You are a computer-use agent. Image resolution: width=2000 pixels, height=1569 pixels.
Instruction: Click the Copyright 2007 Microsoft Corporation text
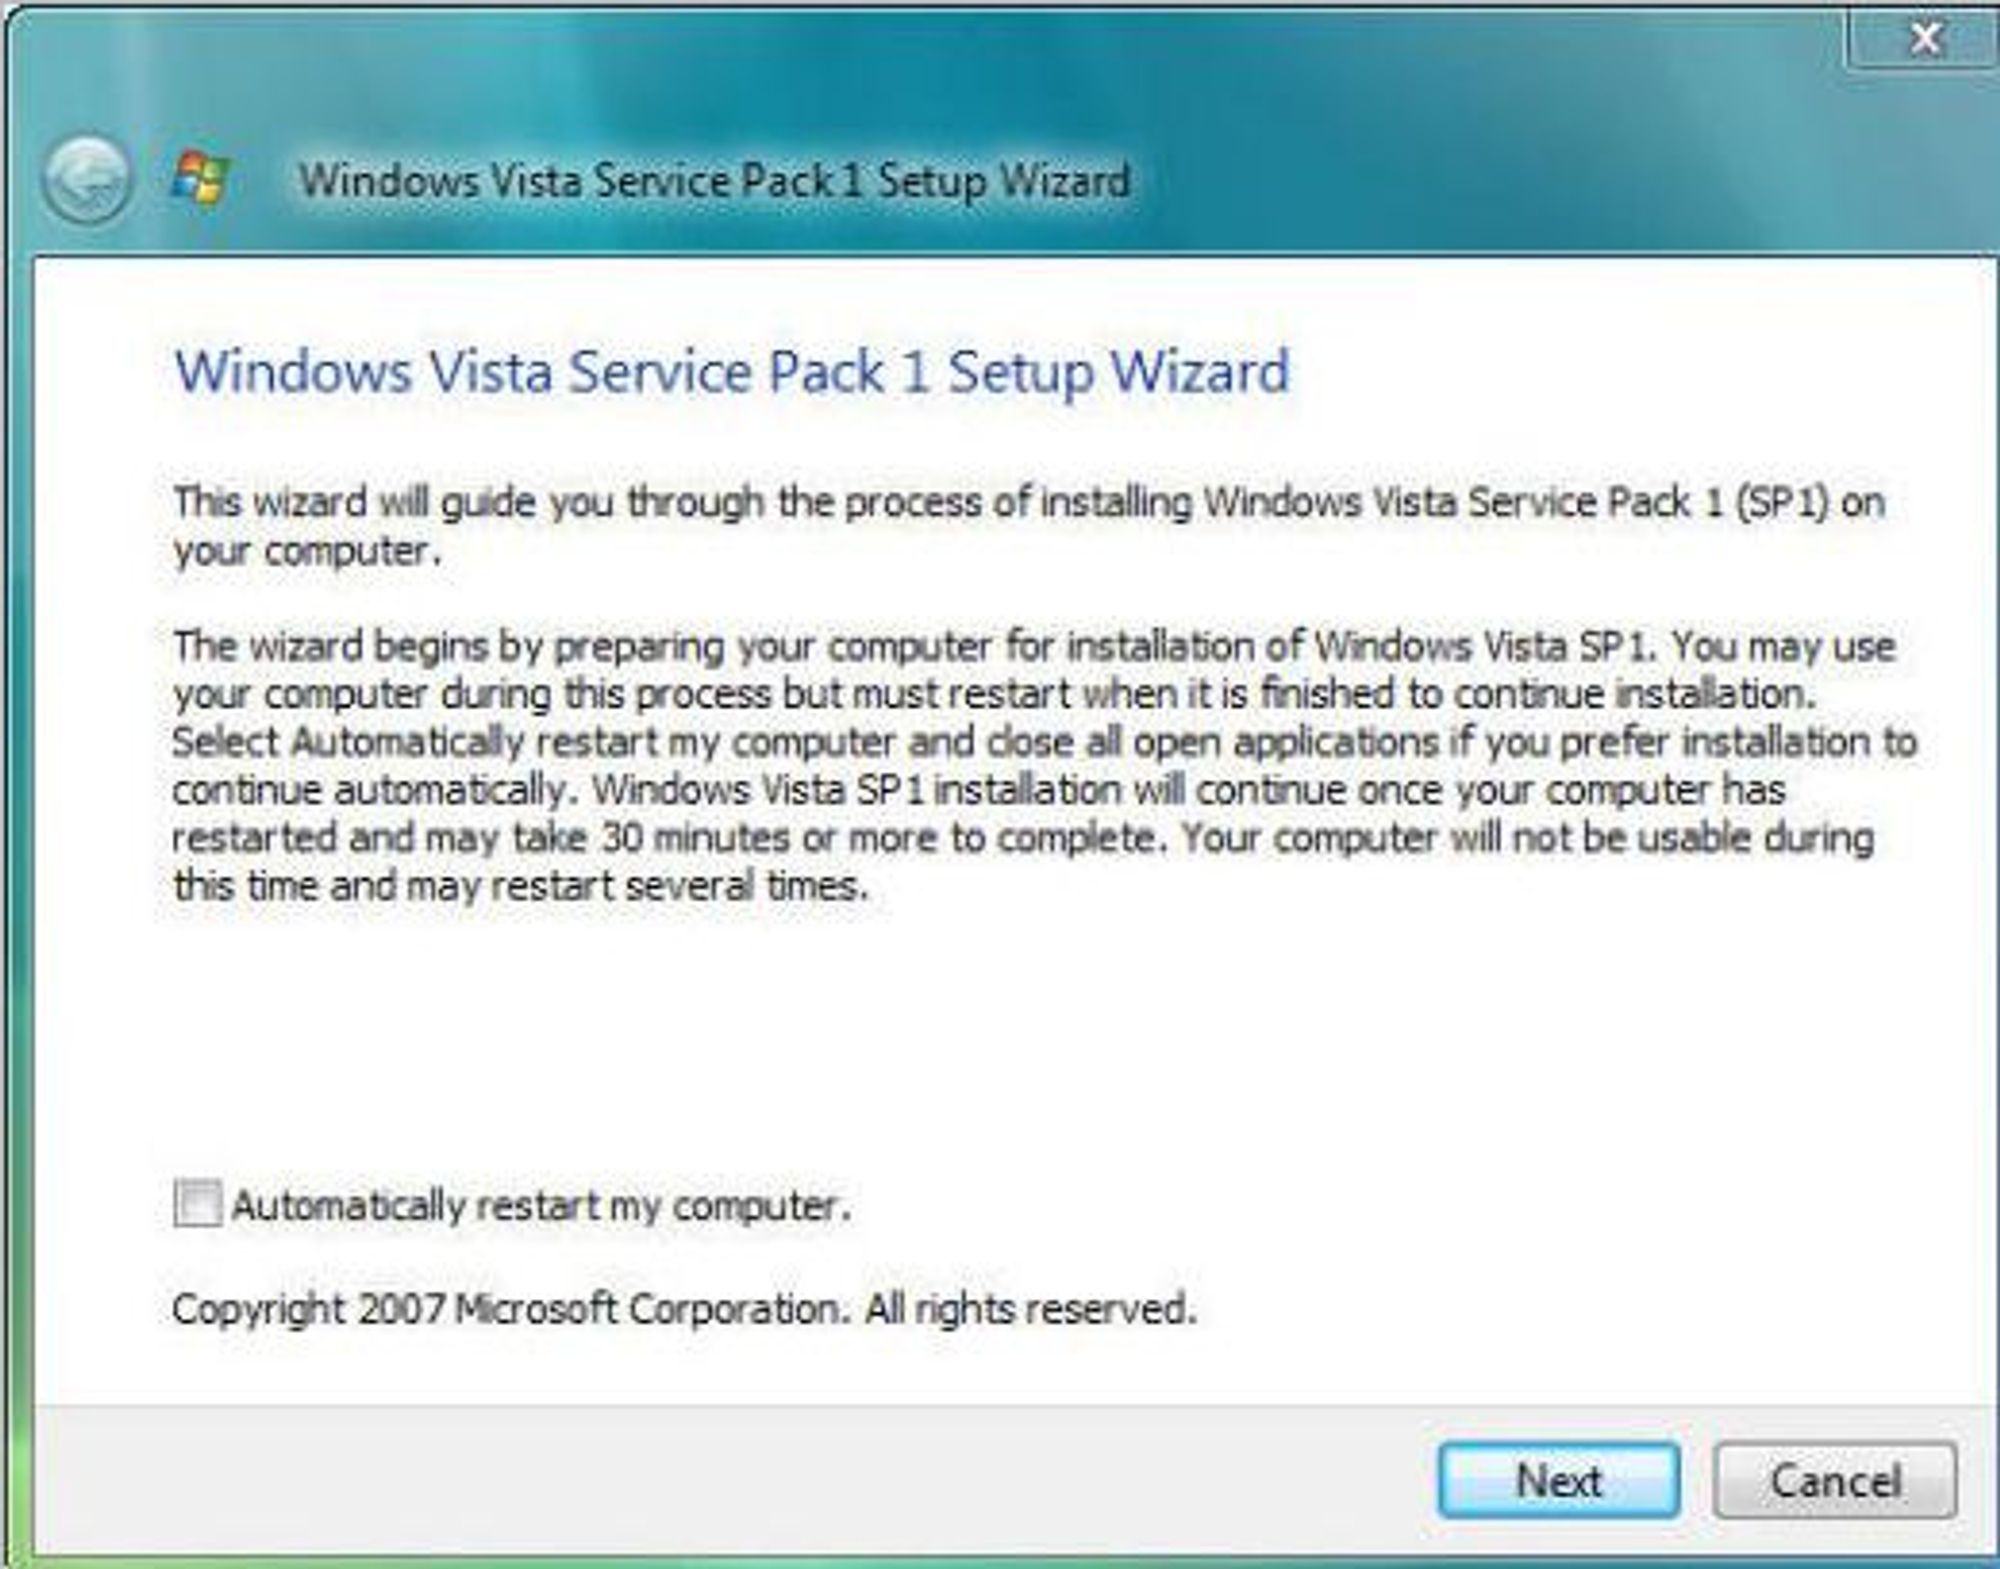(684, 1309)
